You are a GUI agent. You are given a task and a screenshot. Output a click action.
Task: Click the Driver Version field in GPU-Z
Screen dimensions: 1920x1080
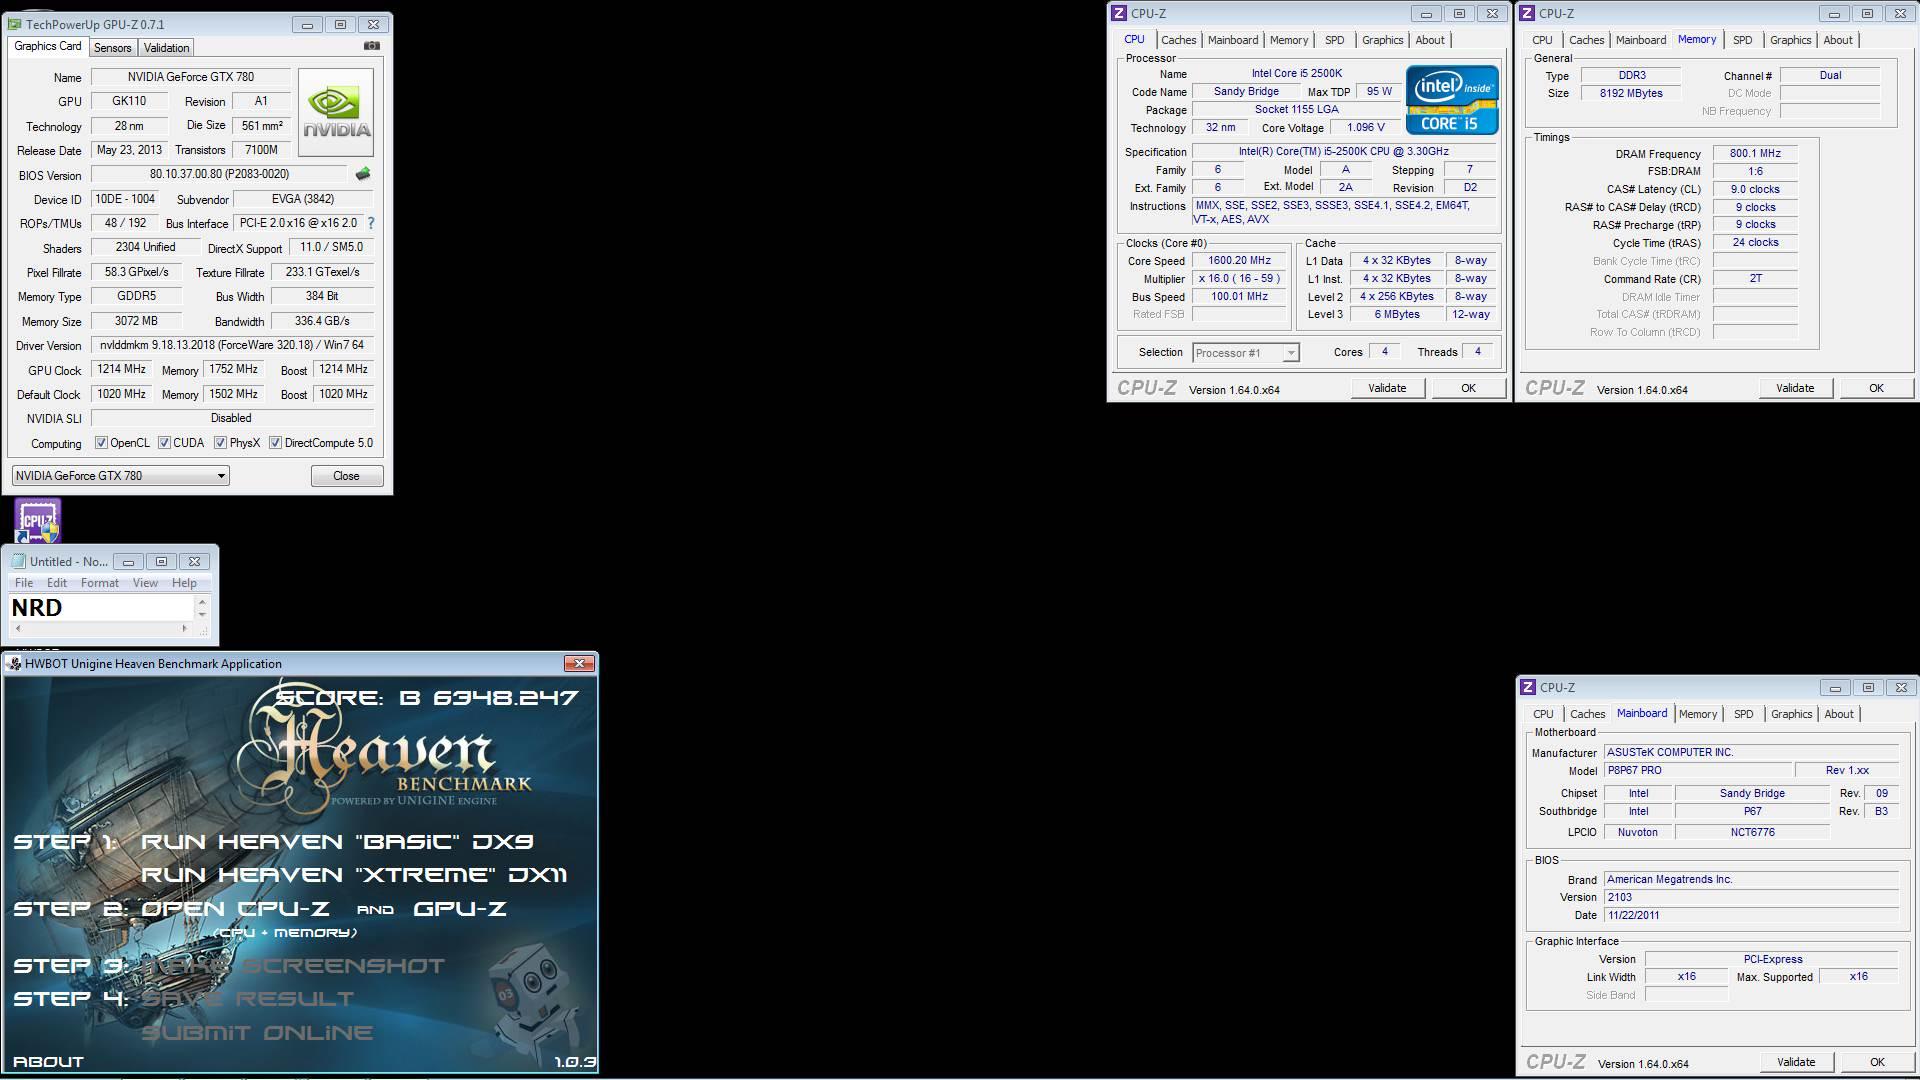click(232, 345)
